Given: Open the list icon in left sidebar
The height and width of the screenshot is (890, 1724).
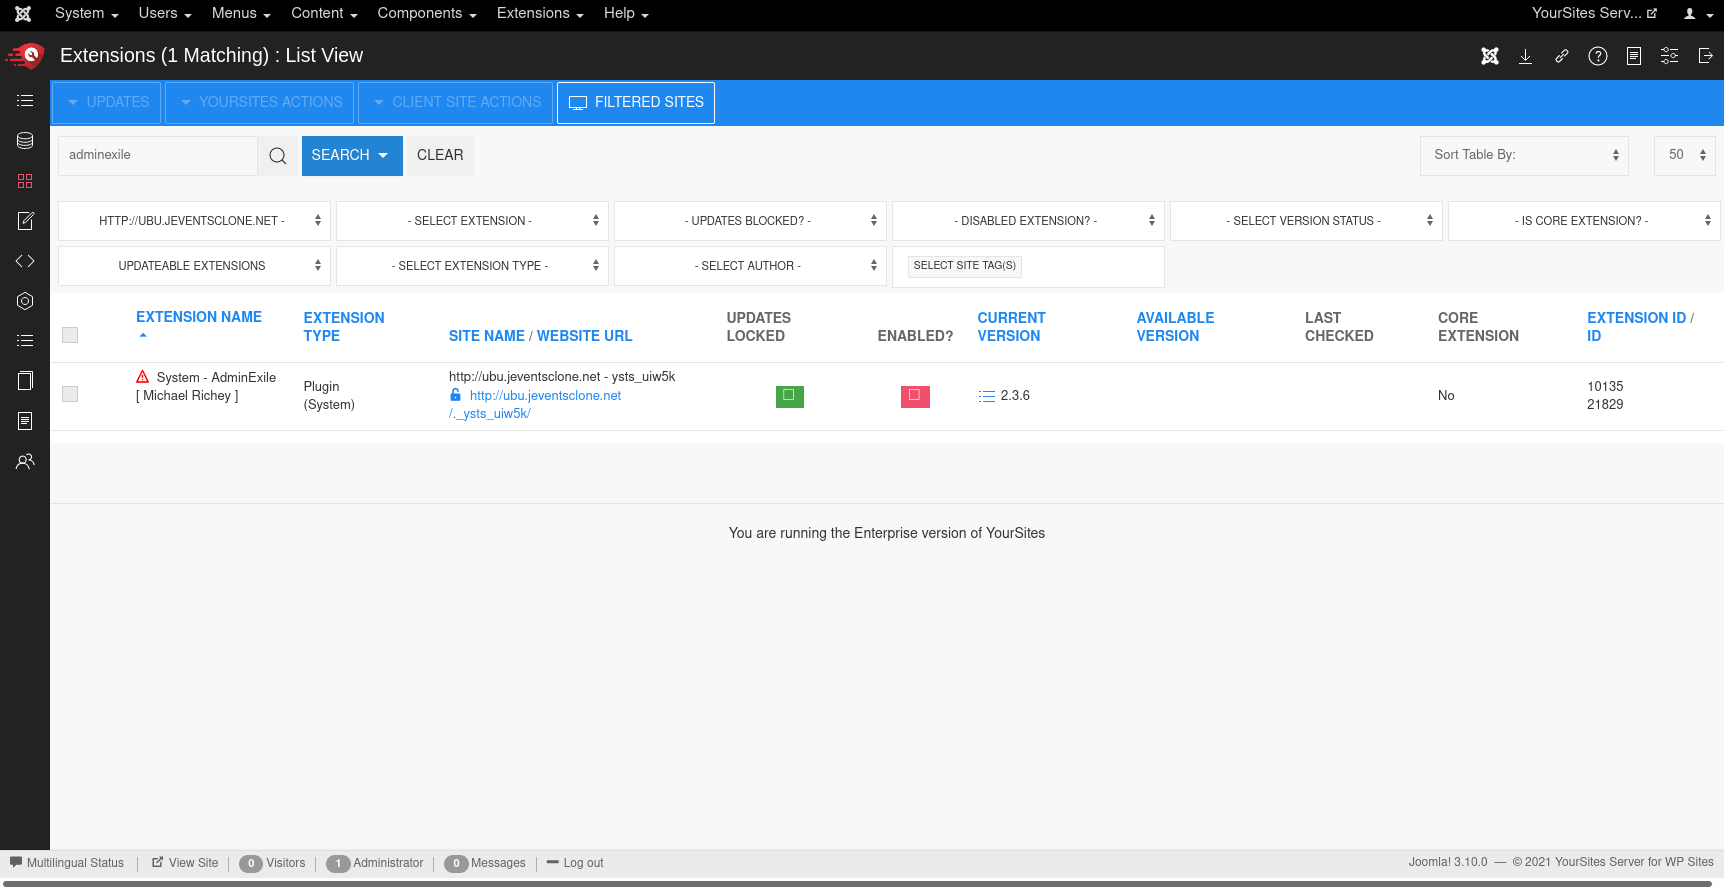Looking at the screenshot, I should [25, 101].
